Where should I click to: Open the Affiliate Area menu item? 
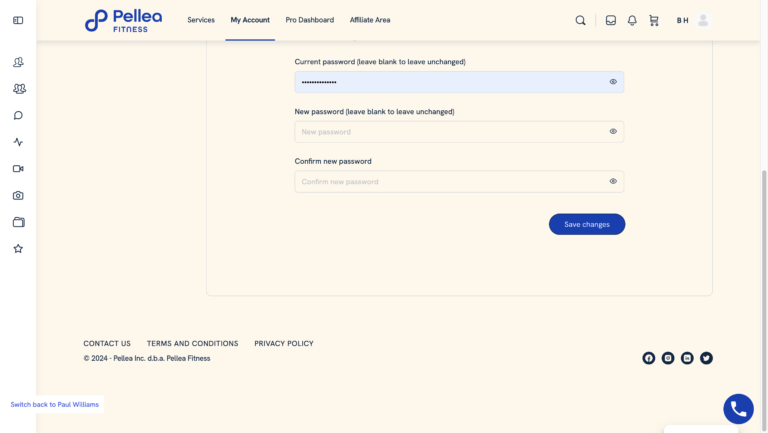pos(370,20)
